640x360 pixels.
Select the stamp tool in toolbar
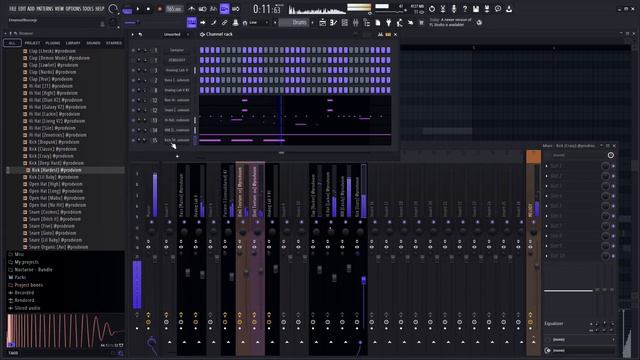236,23
